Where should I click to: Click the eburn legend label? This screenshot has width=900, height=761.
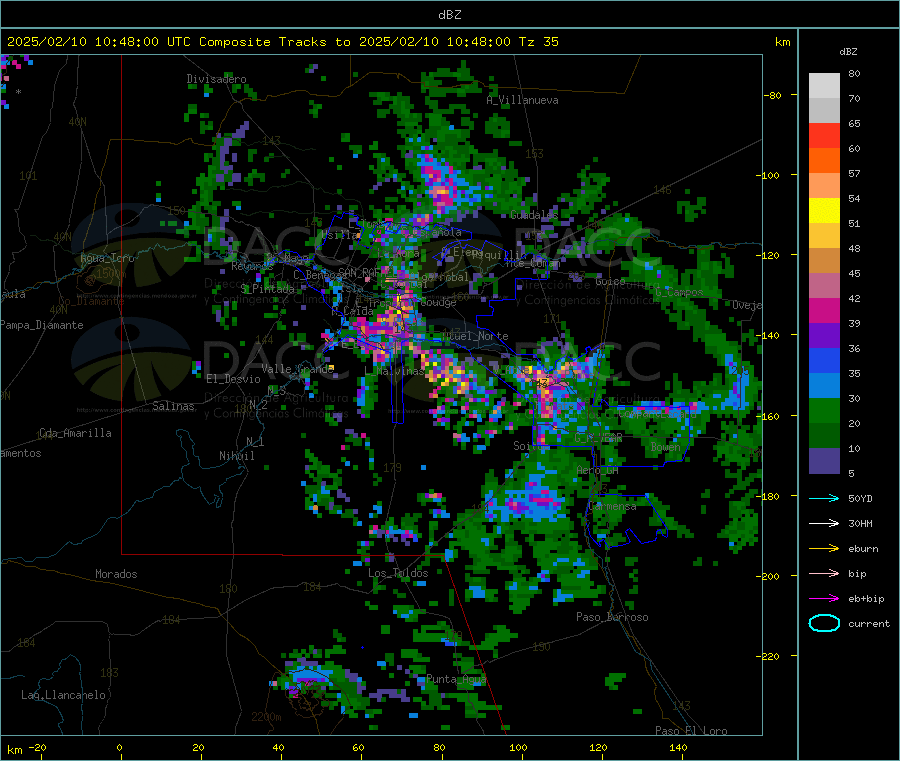click(863, 549)
